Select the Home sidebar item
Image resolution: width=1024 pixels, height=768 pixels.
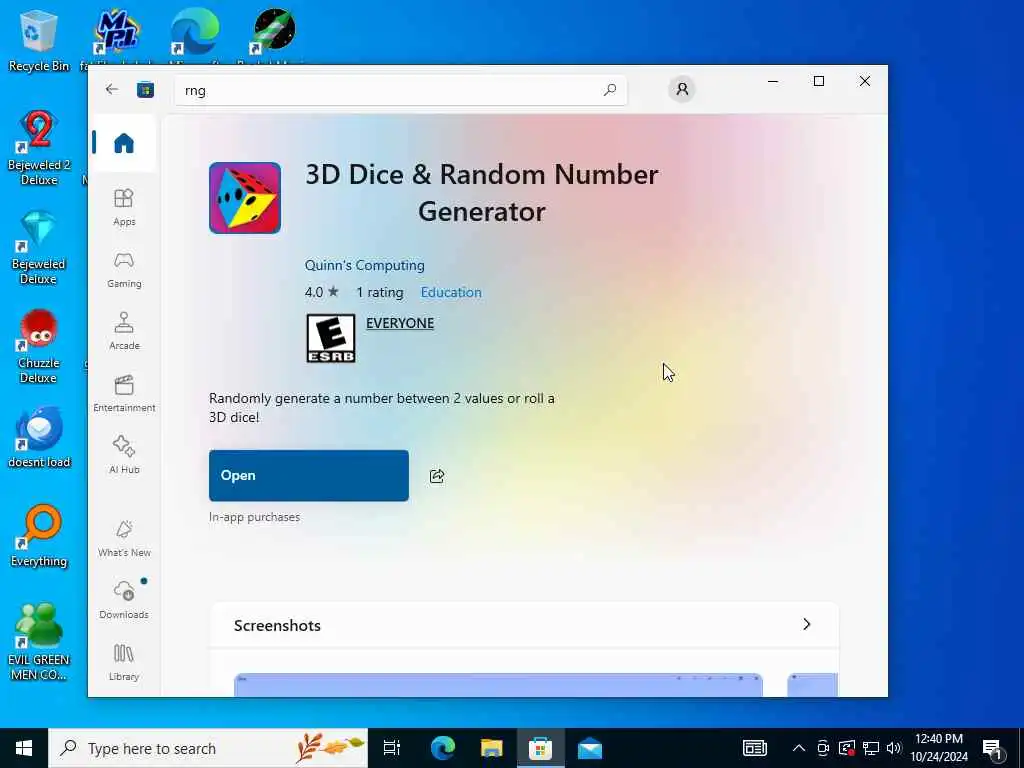click(123, 143)
